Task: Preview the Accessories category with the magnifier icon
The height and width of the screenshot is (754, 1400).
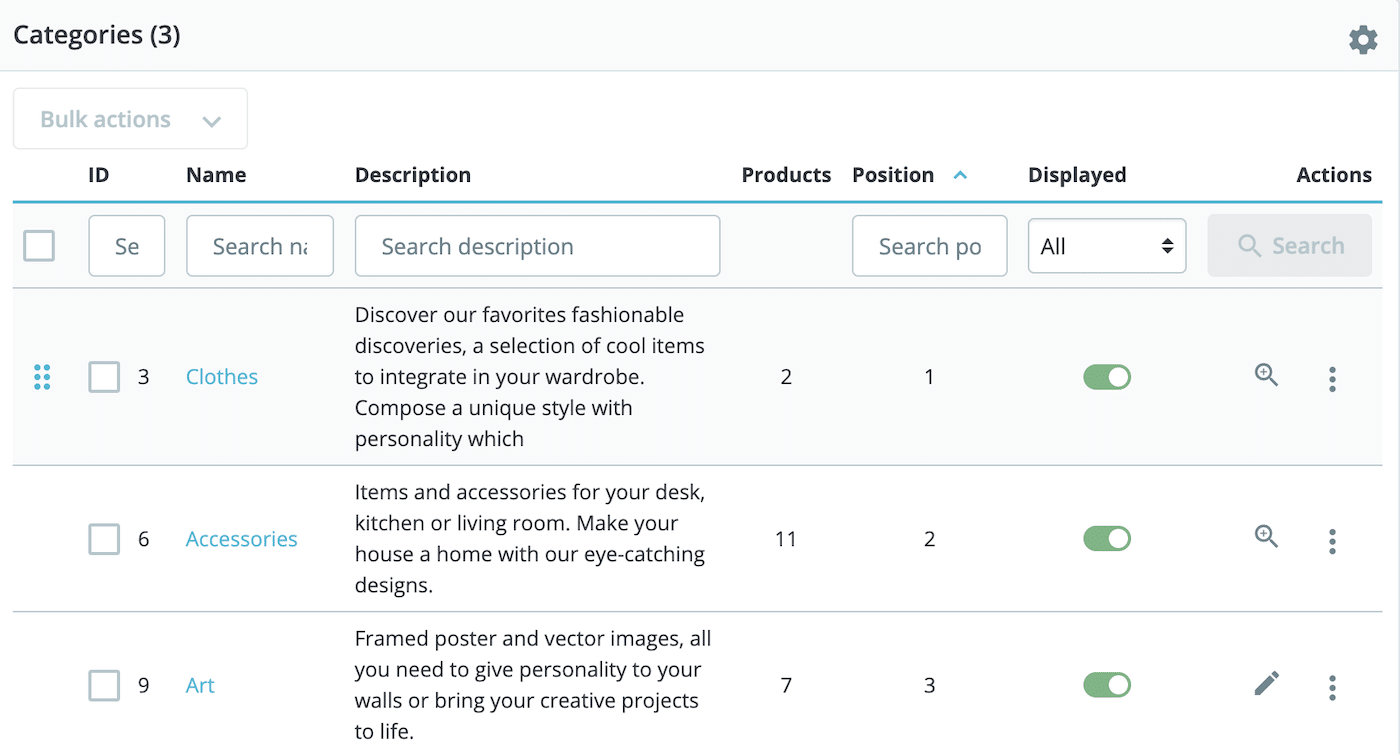Action: 1265,537
